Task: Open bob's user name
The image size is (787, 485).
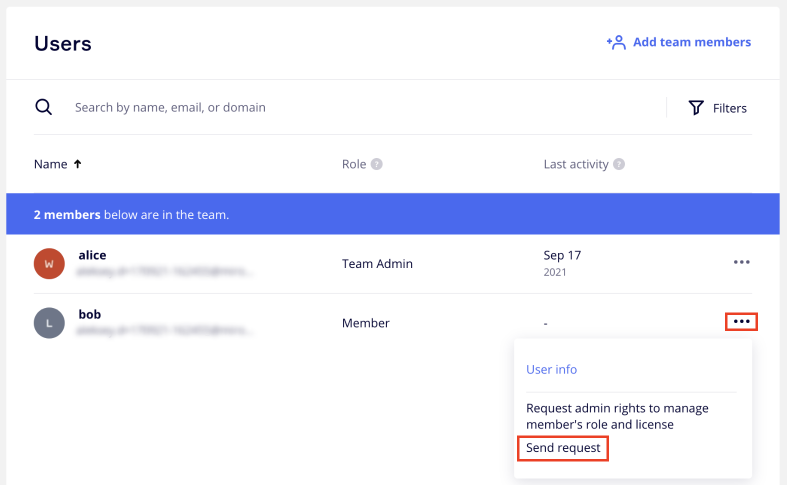Action: tap(89, 314)
